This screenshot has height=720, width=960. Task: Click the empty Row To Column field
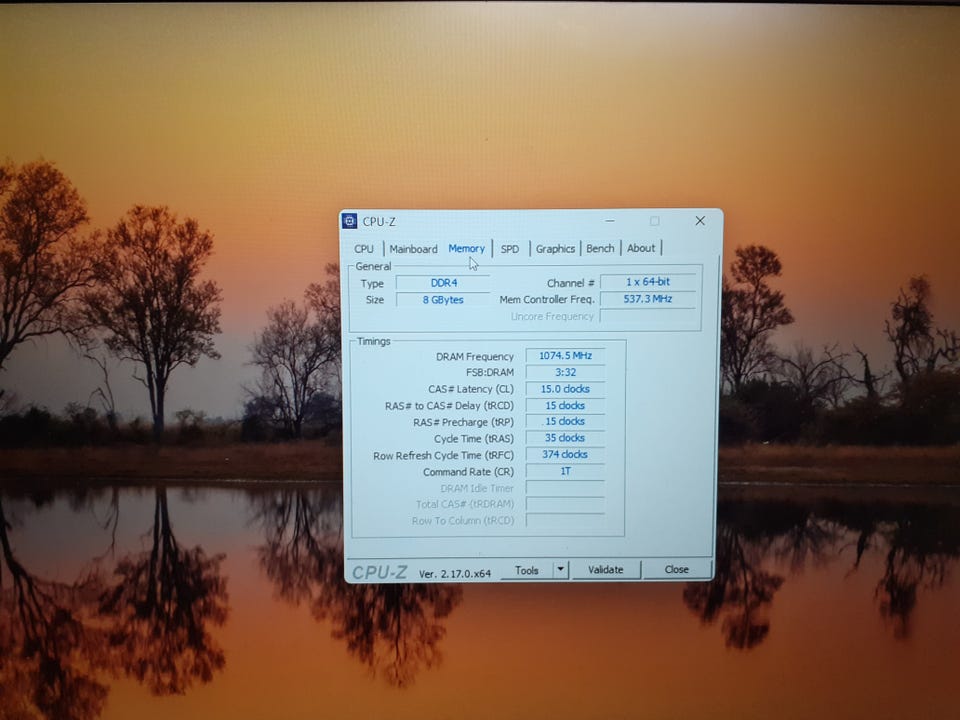point(565,520)
